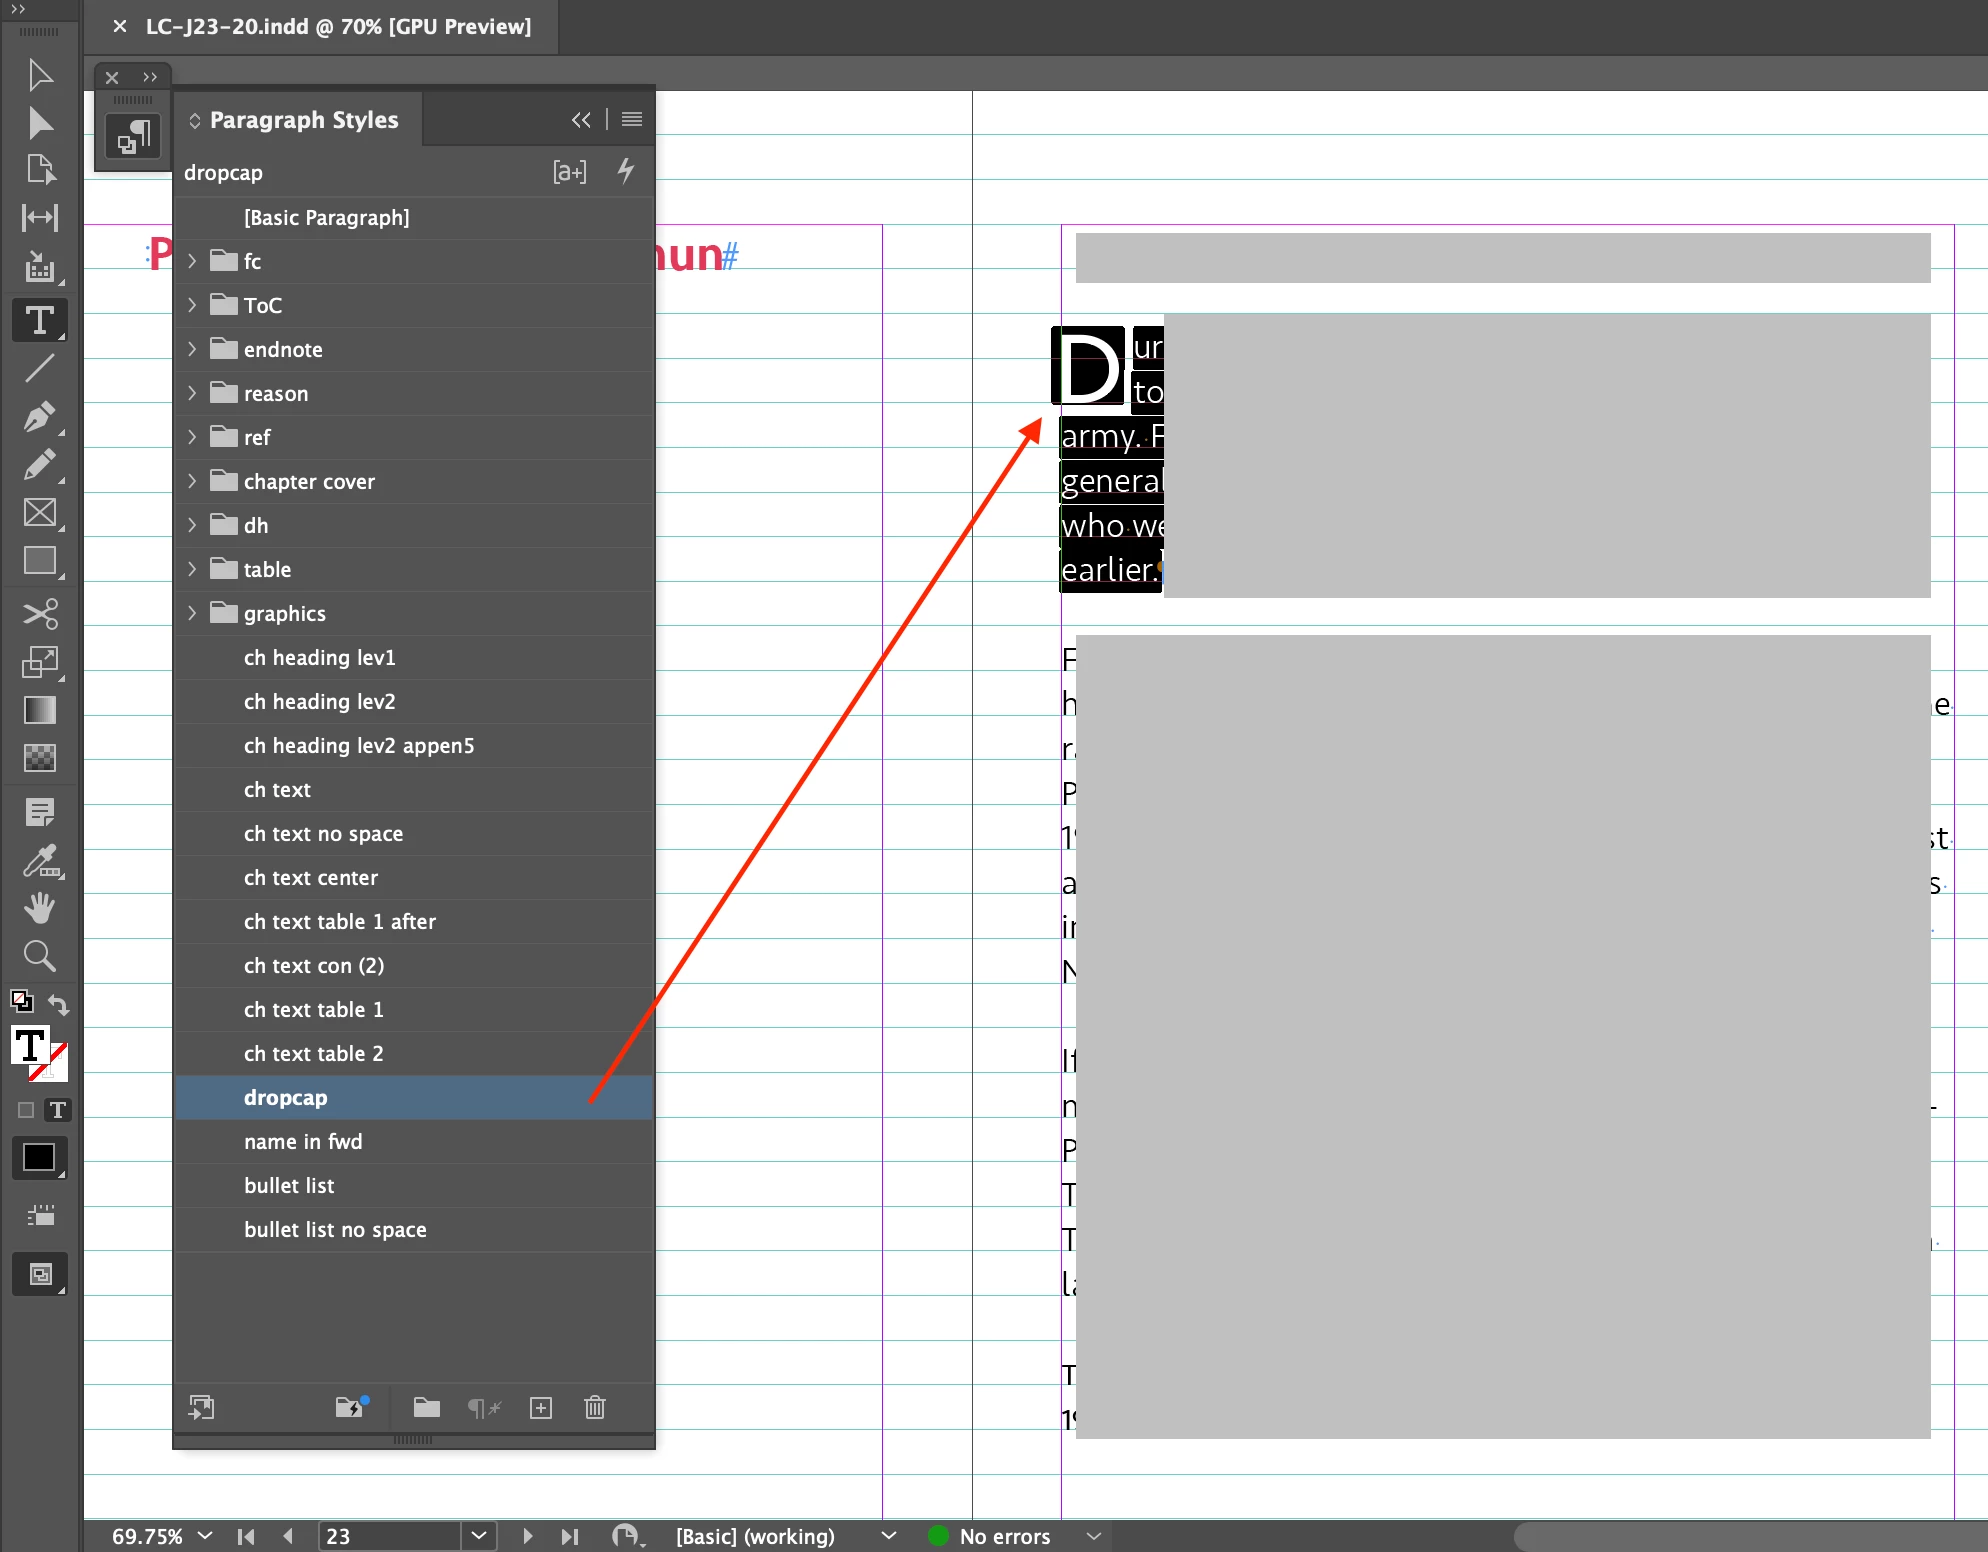Click the Gap tool
Screen dimensions: 1988x1552
pos(39,217)
